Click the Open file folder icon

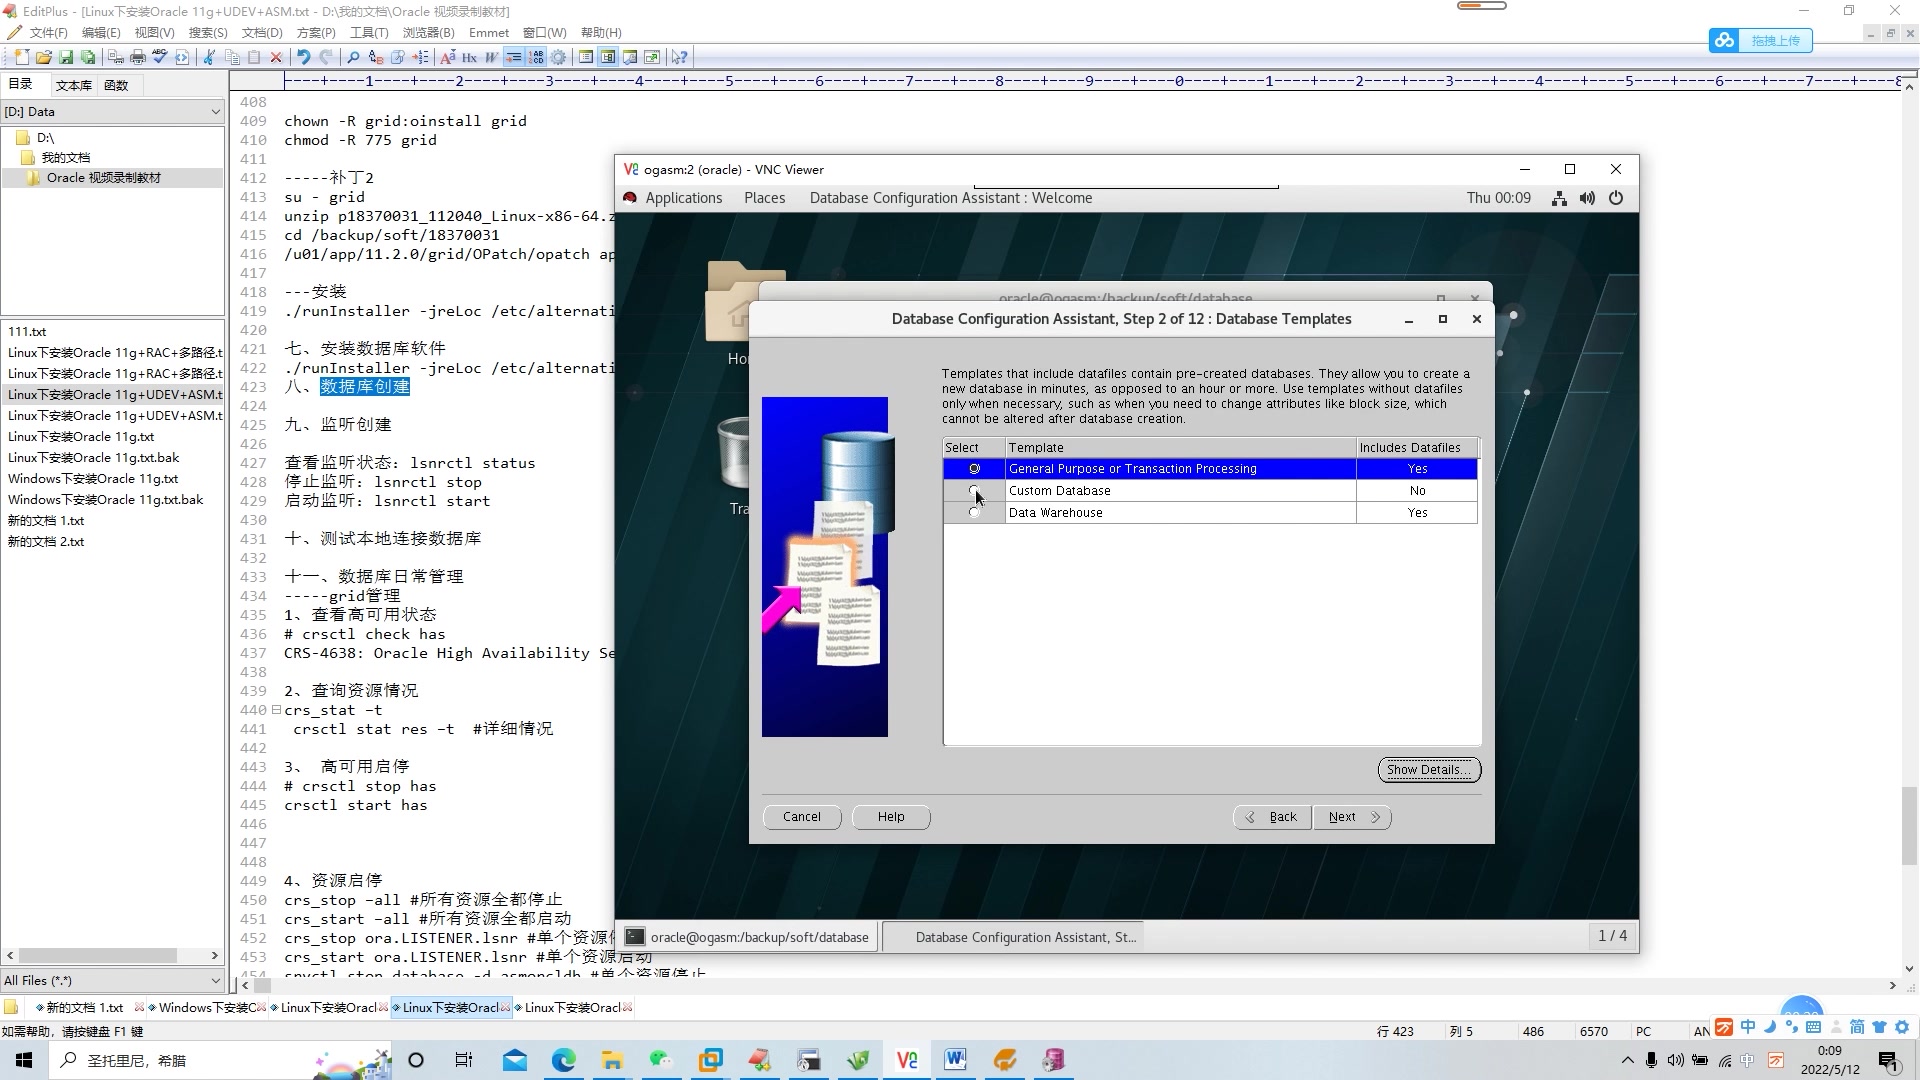tap(44, 58)
